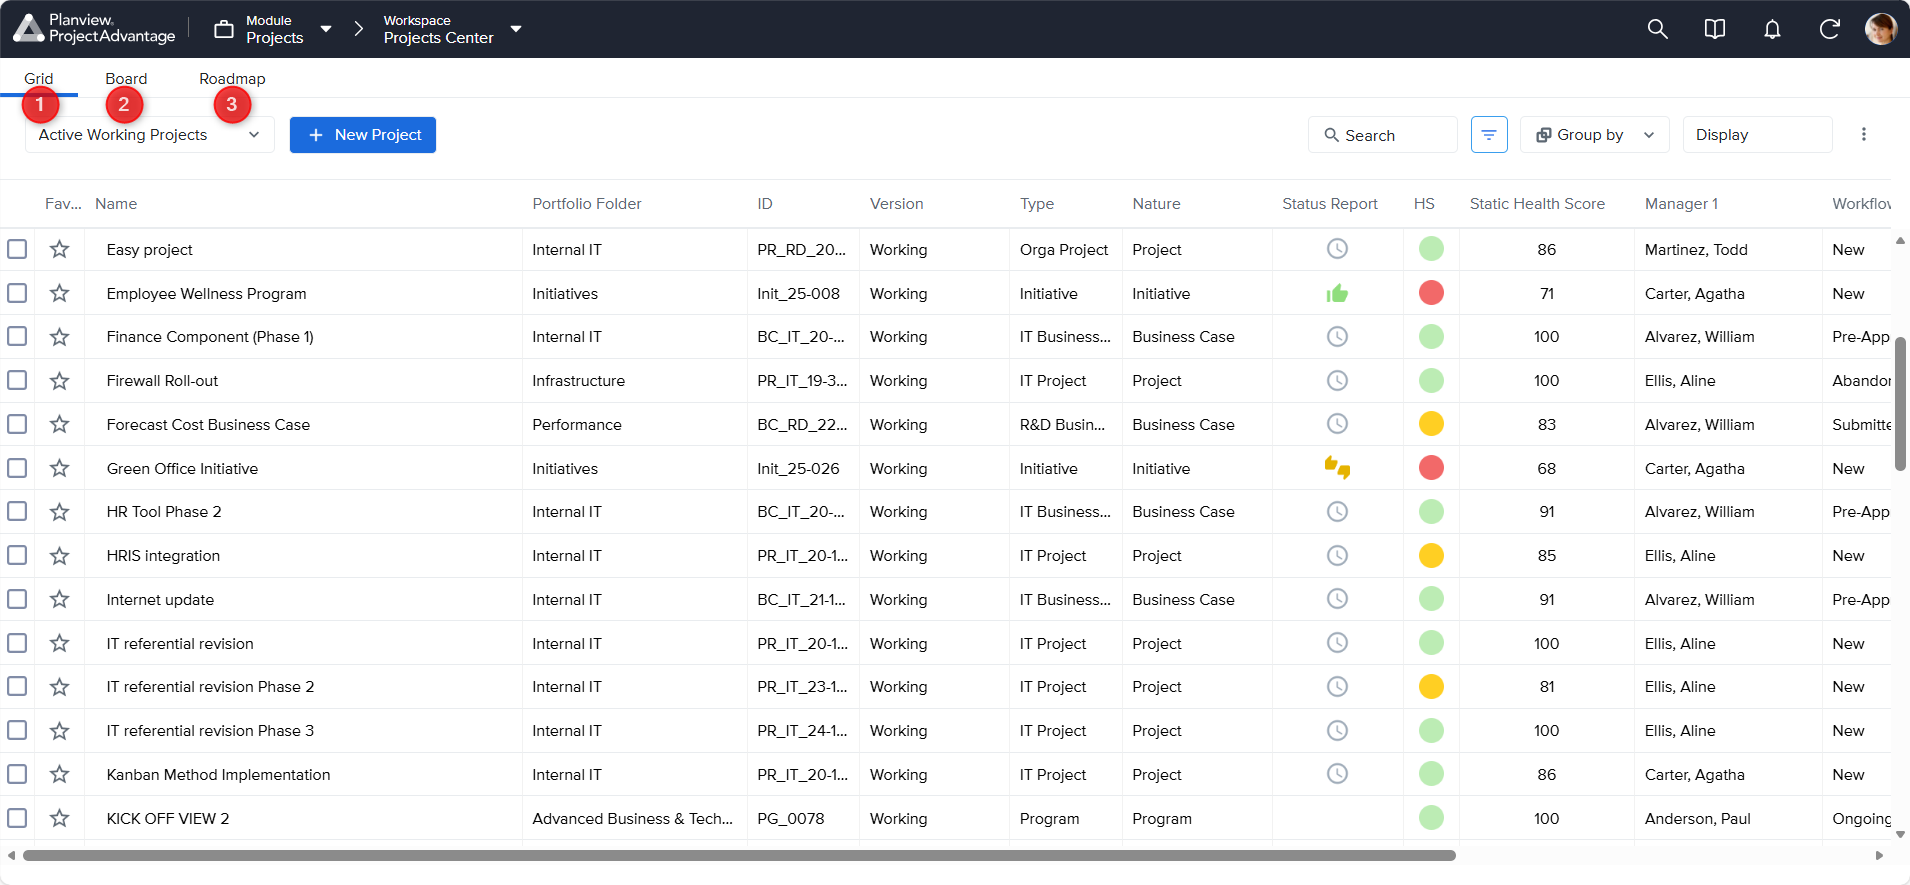Tick the HRIS integration row checkbox

pyautogui.click(x=17, y=556)
